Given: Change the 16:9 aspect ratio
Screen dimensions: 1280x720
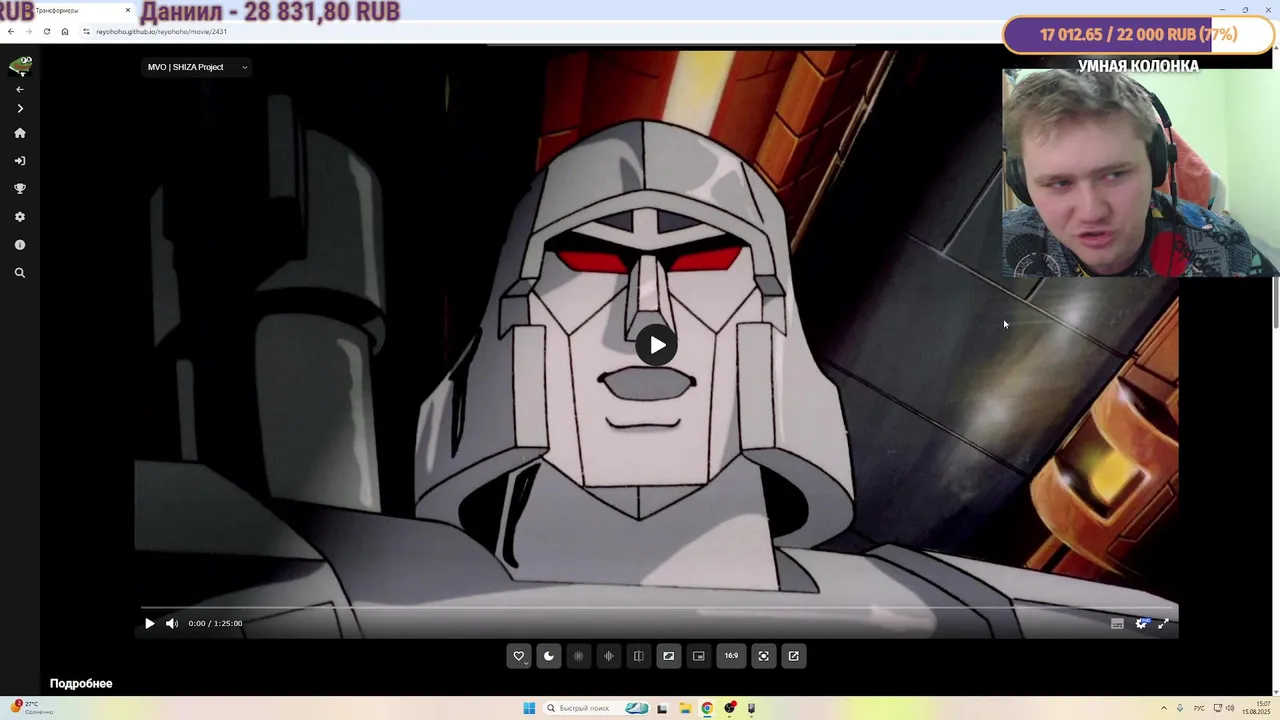Looking at the screenshot, I should click(x=731, y=656).
